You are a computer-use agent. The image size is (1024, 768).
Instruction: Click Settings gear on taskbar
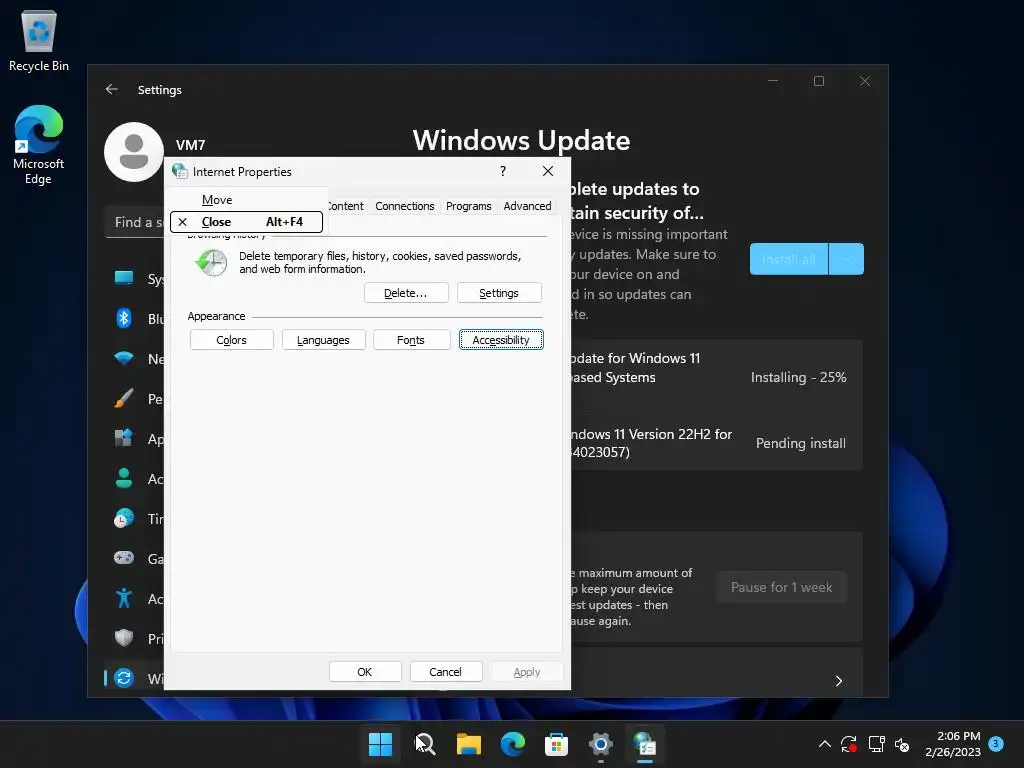click(x=601, y=744)
